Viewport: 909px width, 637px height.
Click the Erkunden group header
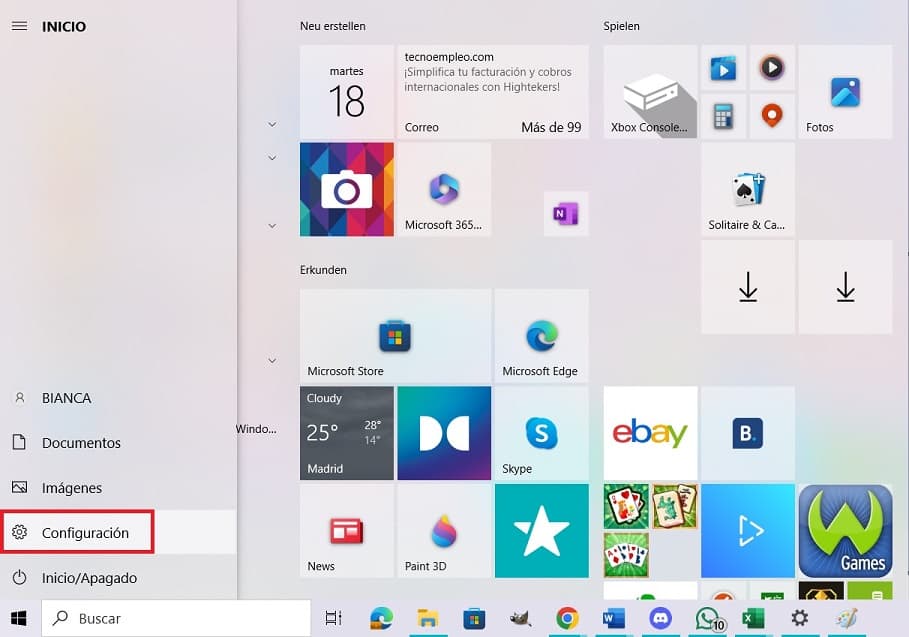[323, 270]
